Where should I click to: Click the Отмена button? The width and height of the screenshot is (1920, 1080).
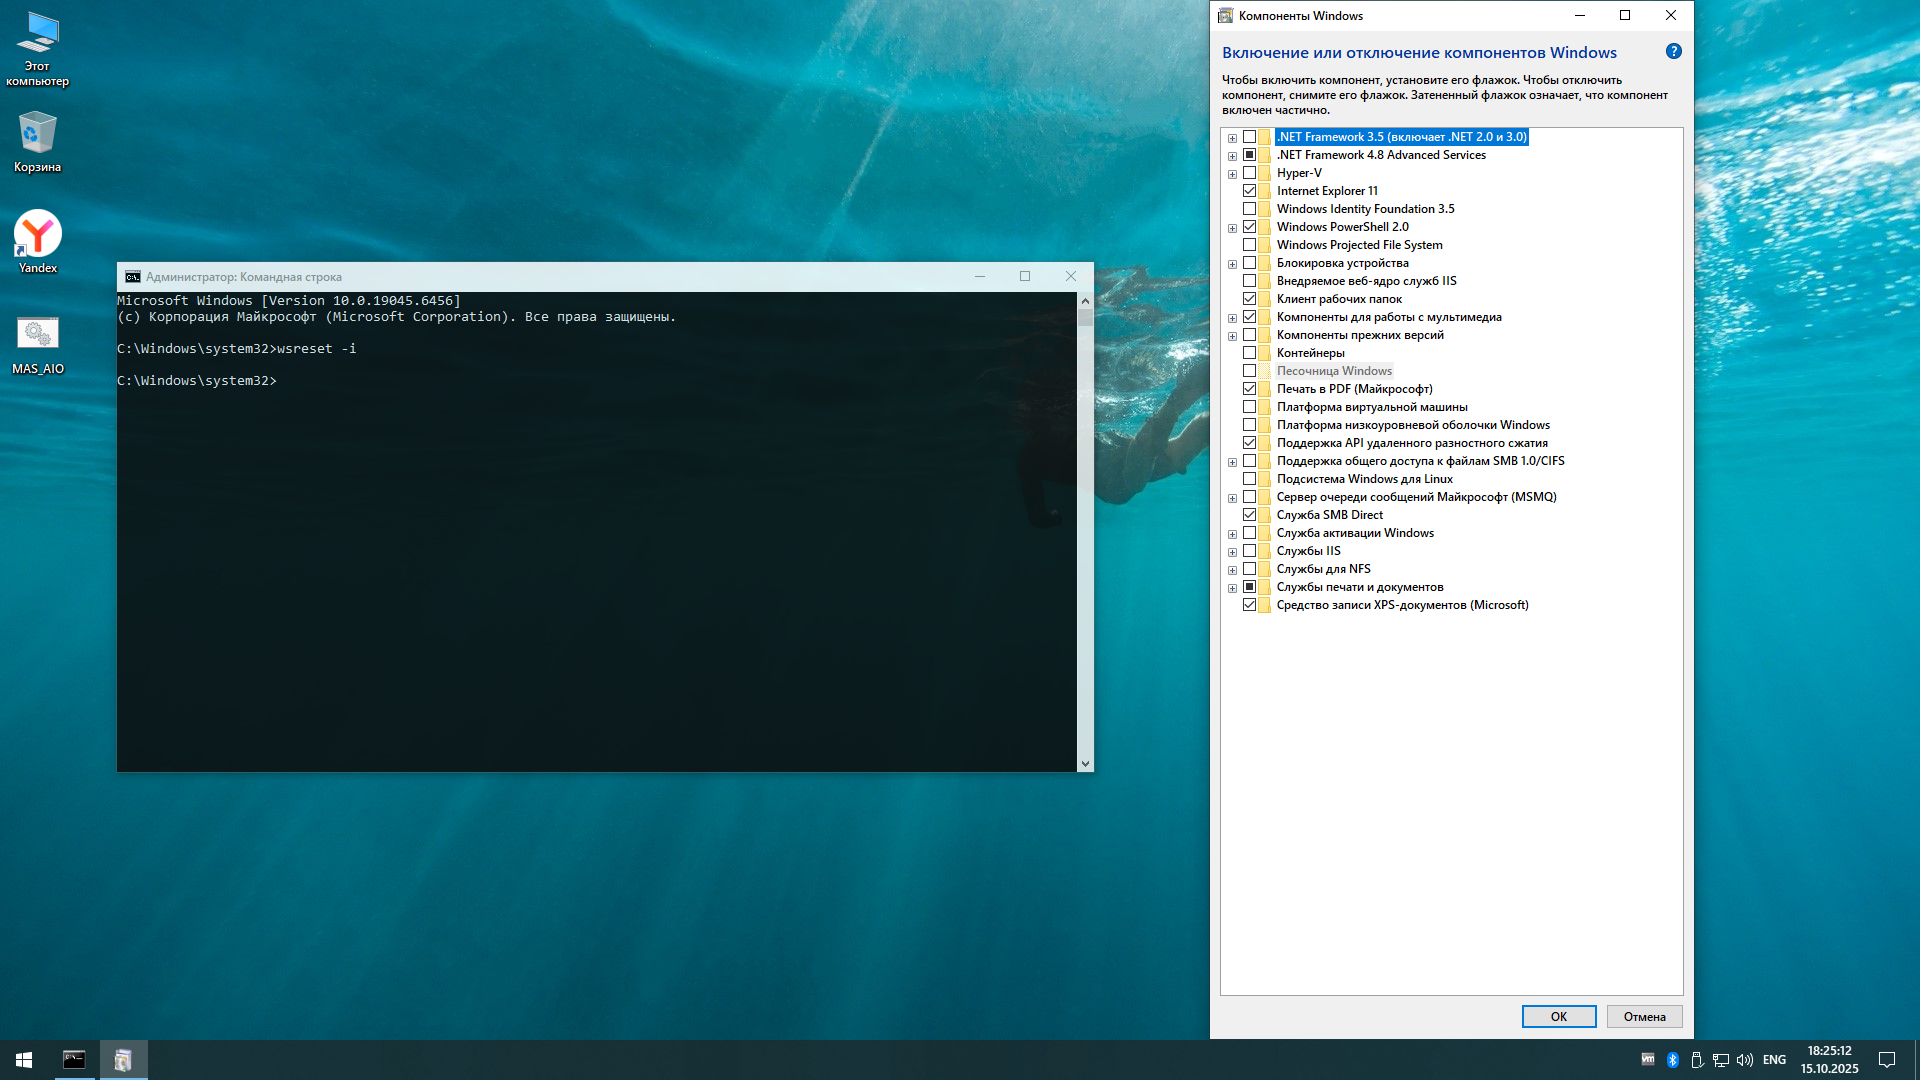pos(1644,1016)
